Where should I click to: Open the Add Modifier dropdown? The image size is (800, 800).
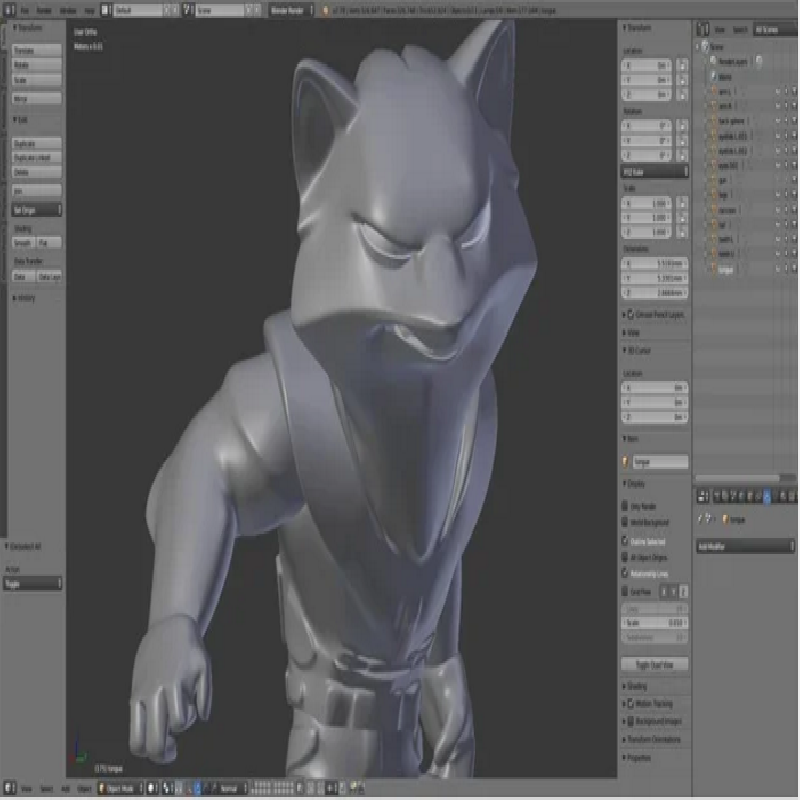tap(744, 547)
